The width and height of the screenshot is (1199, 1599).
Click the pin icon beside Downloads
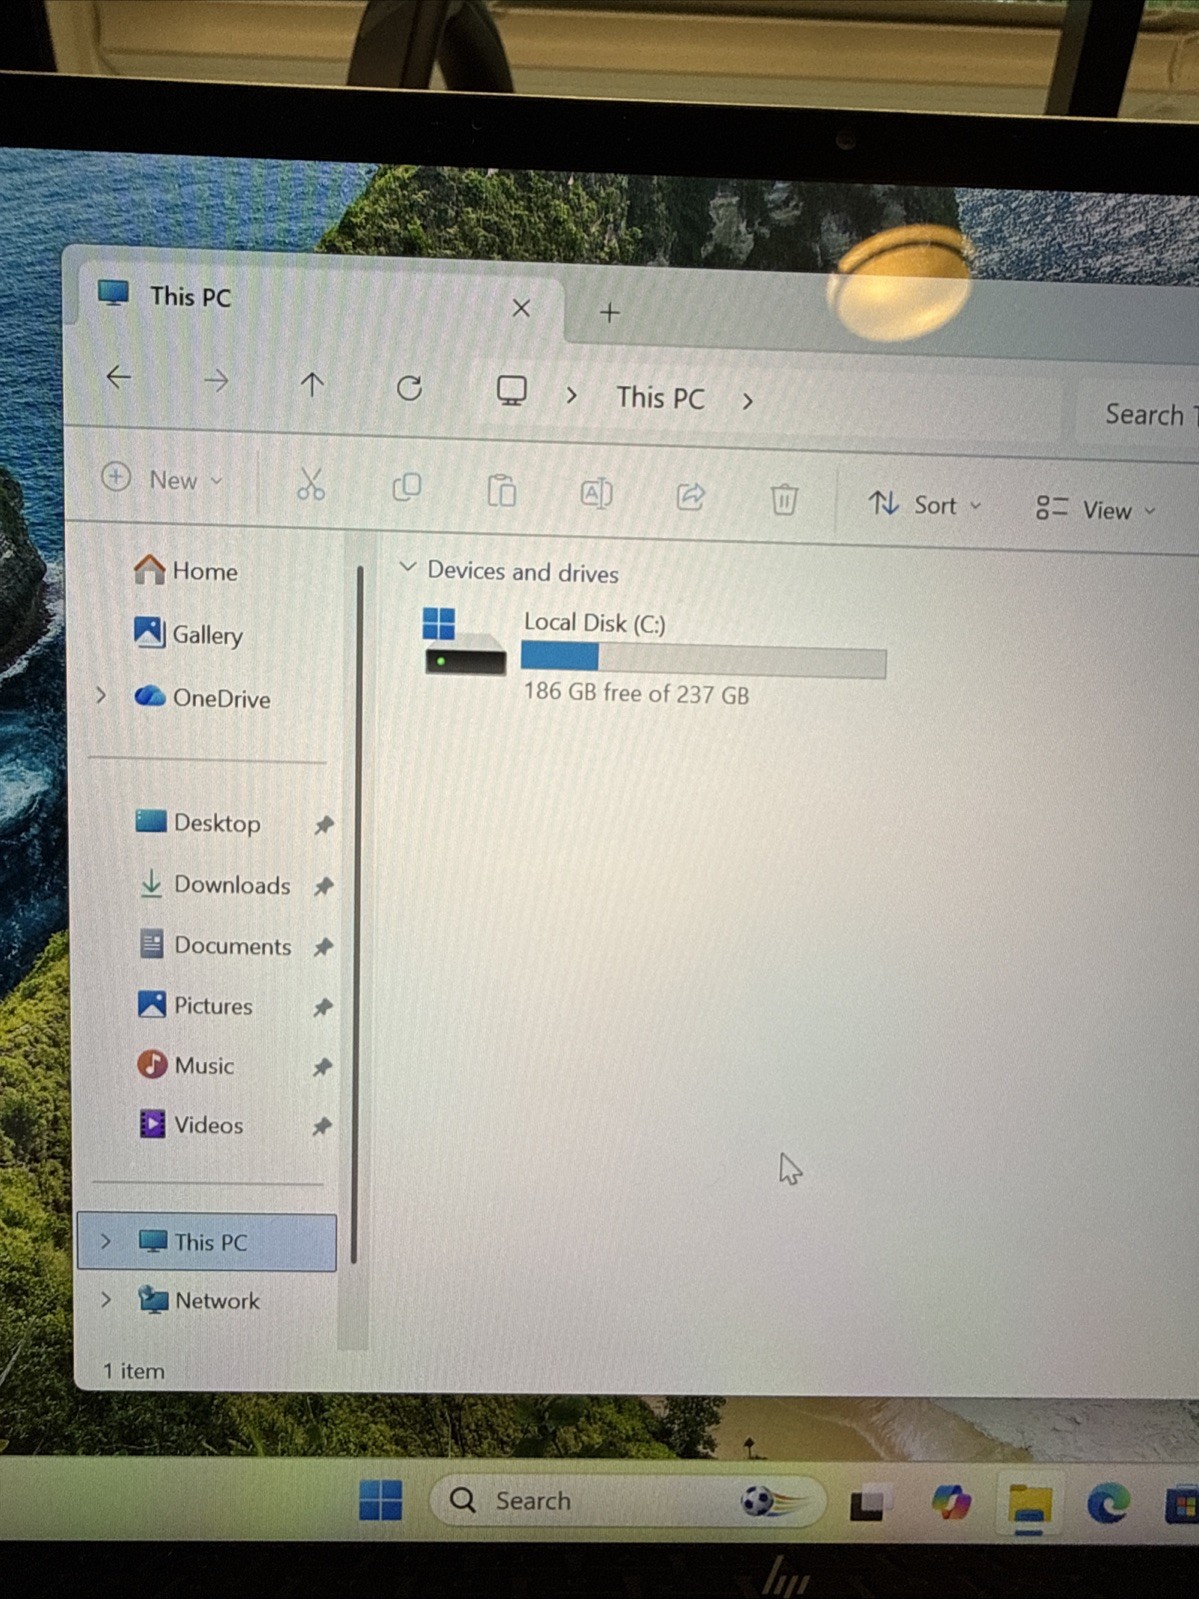[323, 886]
